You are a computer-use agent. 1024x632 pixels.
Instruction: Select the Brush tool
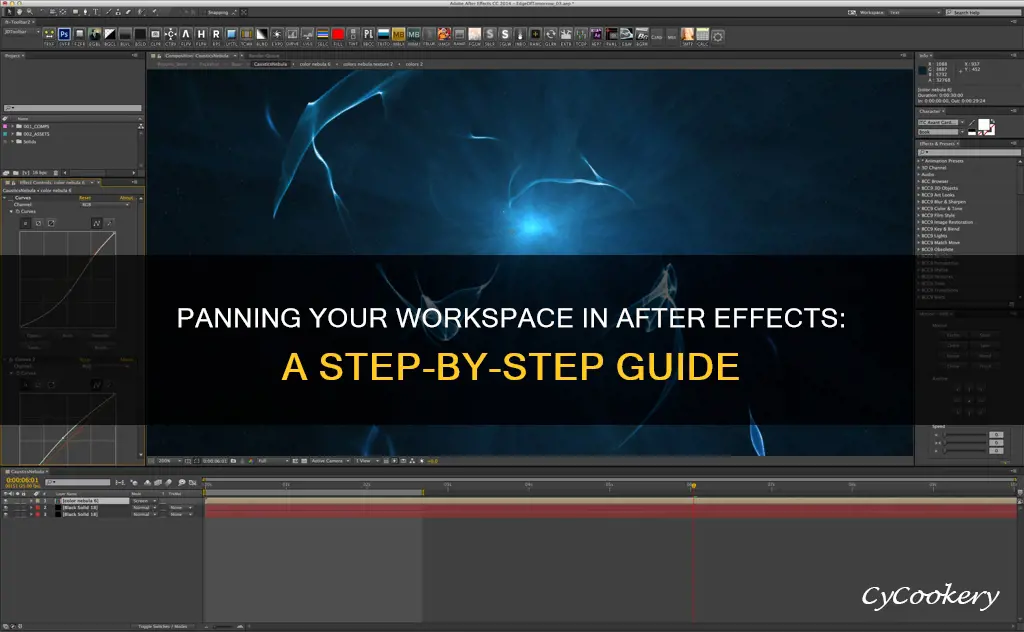(x=108, y=12)
